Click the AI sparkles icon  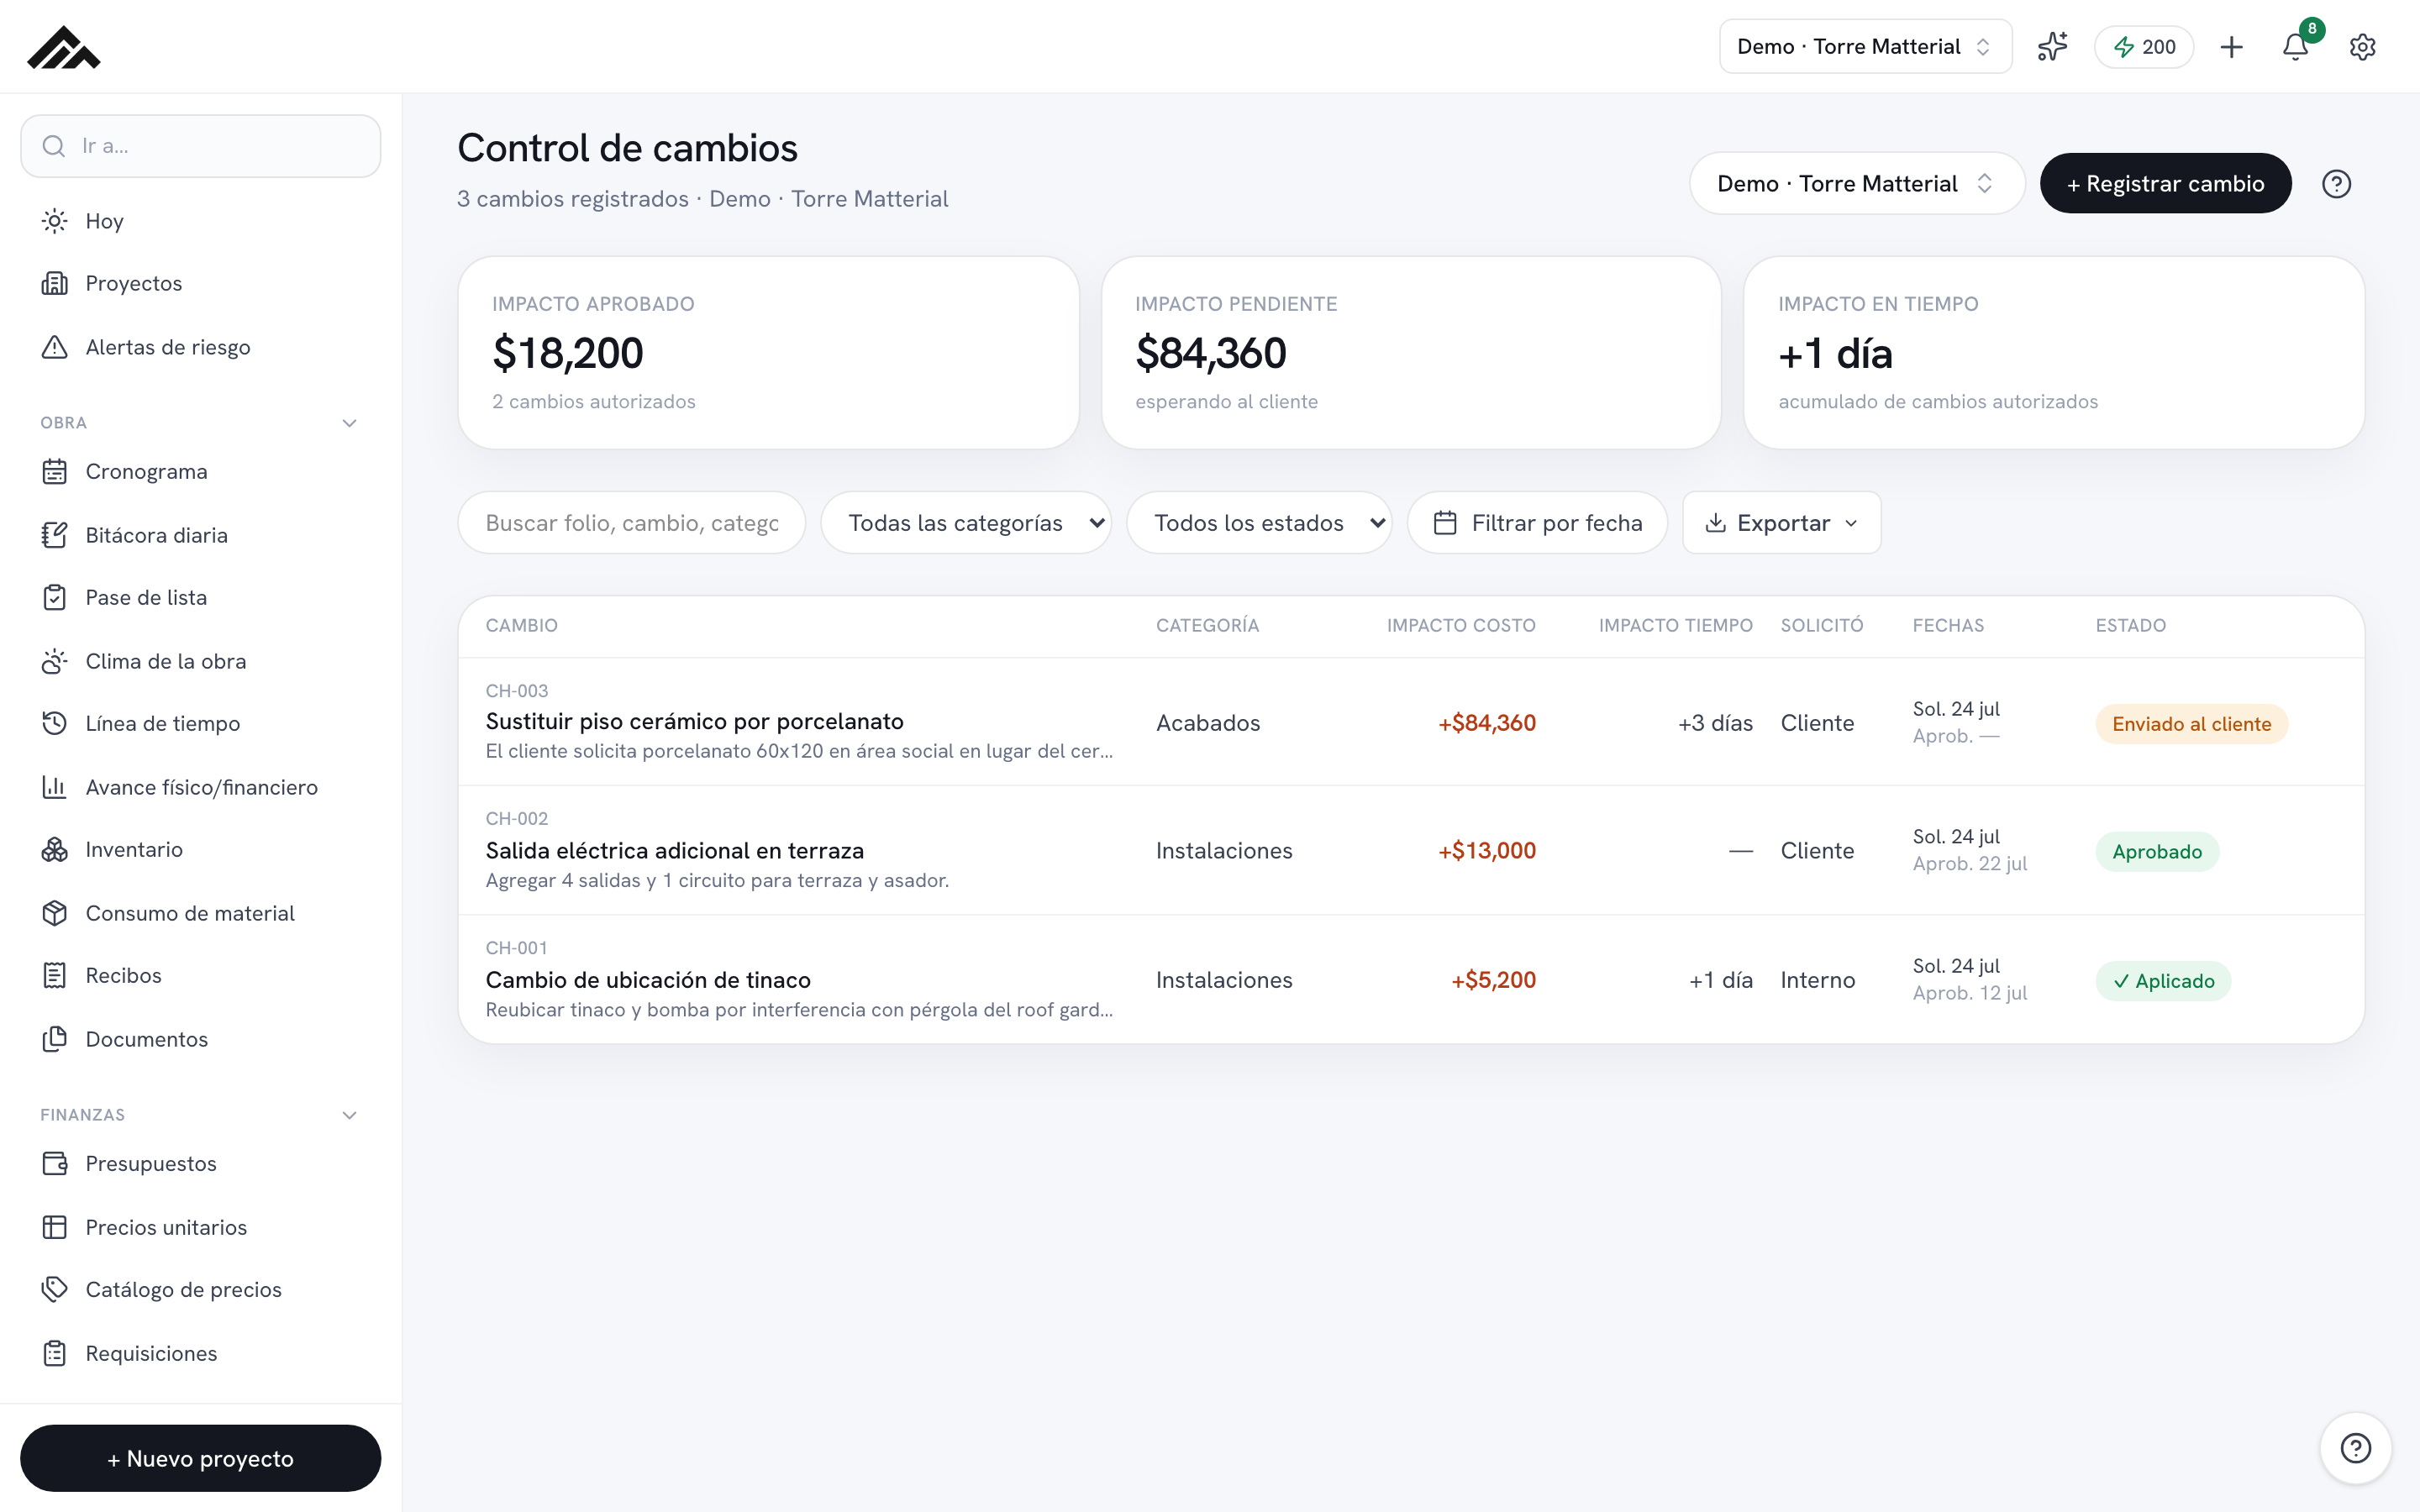[x=2052, y=47]
